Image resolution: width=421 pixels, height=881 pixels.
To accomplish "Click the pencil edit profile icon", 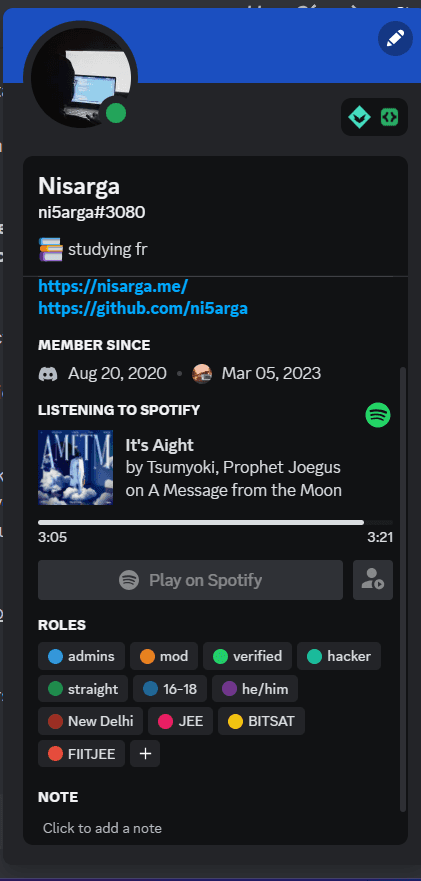I will [395, 38].
